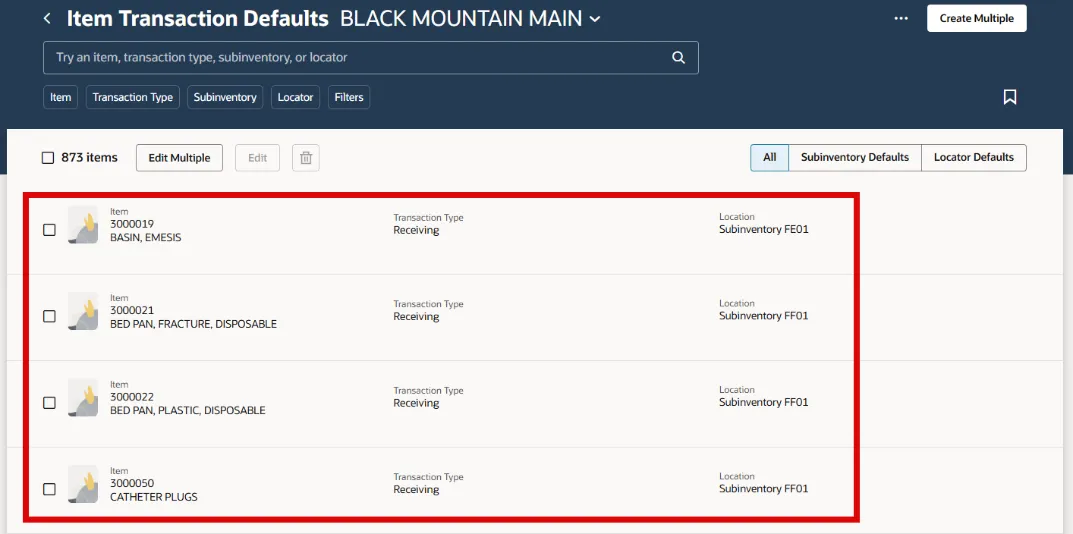Open the Subinventory filter chip
The width and height of the screenshot is (1073, 534).
[x=225, y=97]
